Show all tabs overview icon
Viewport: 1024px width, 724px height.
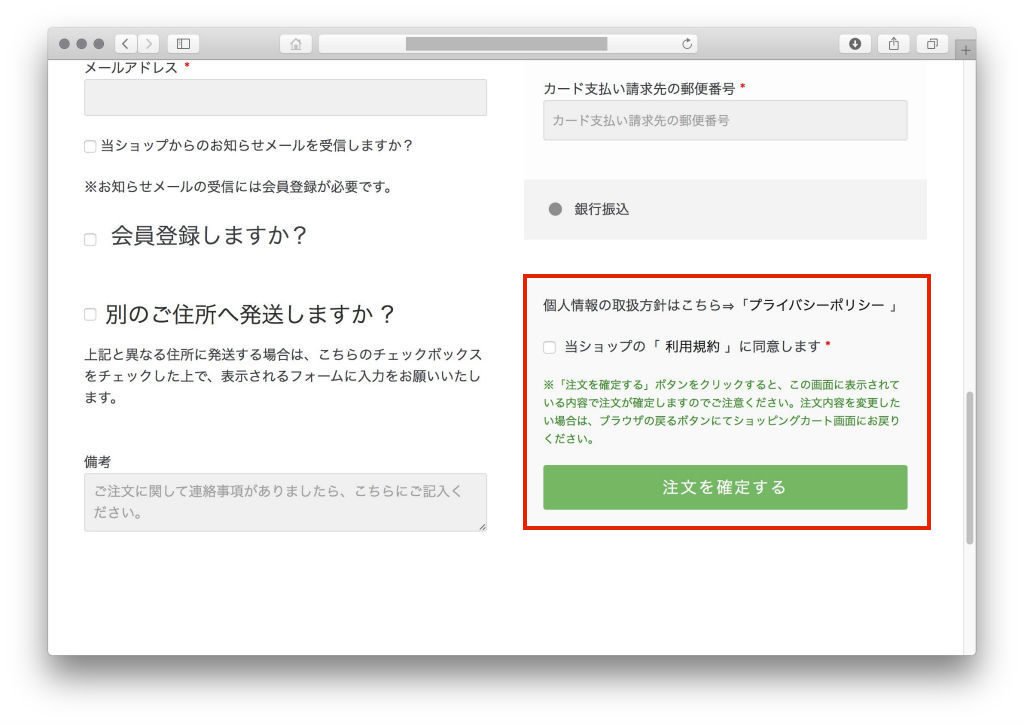tap(932, 44)
